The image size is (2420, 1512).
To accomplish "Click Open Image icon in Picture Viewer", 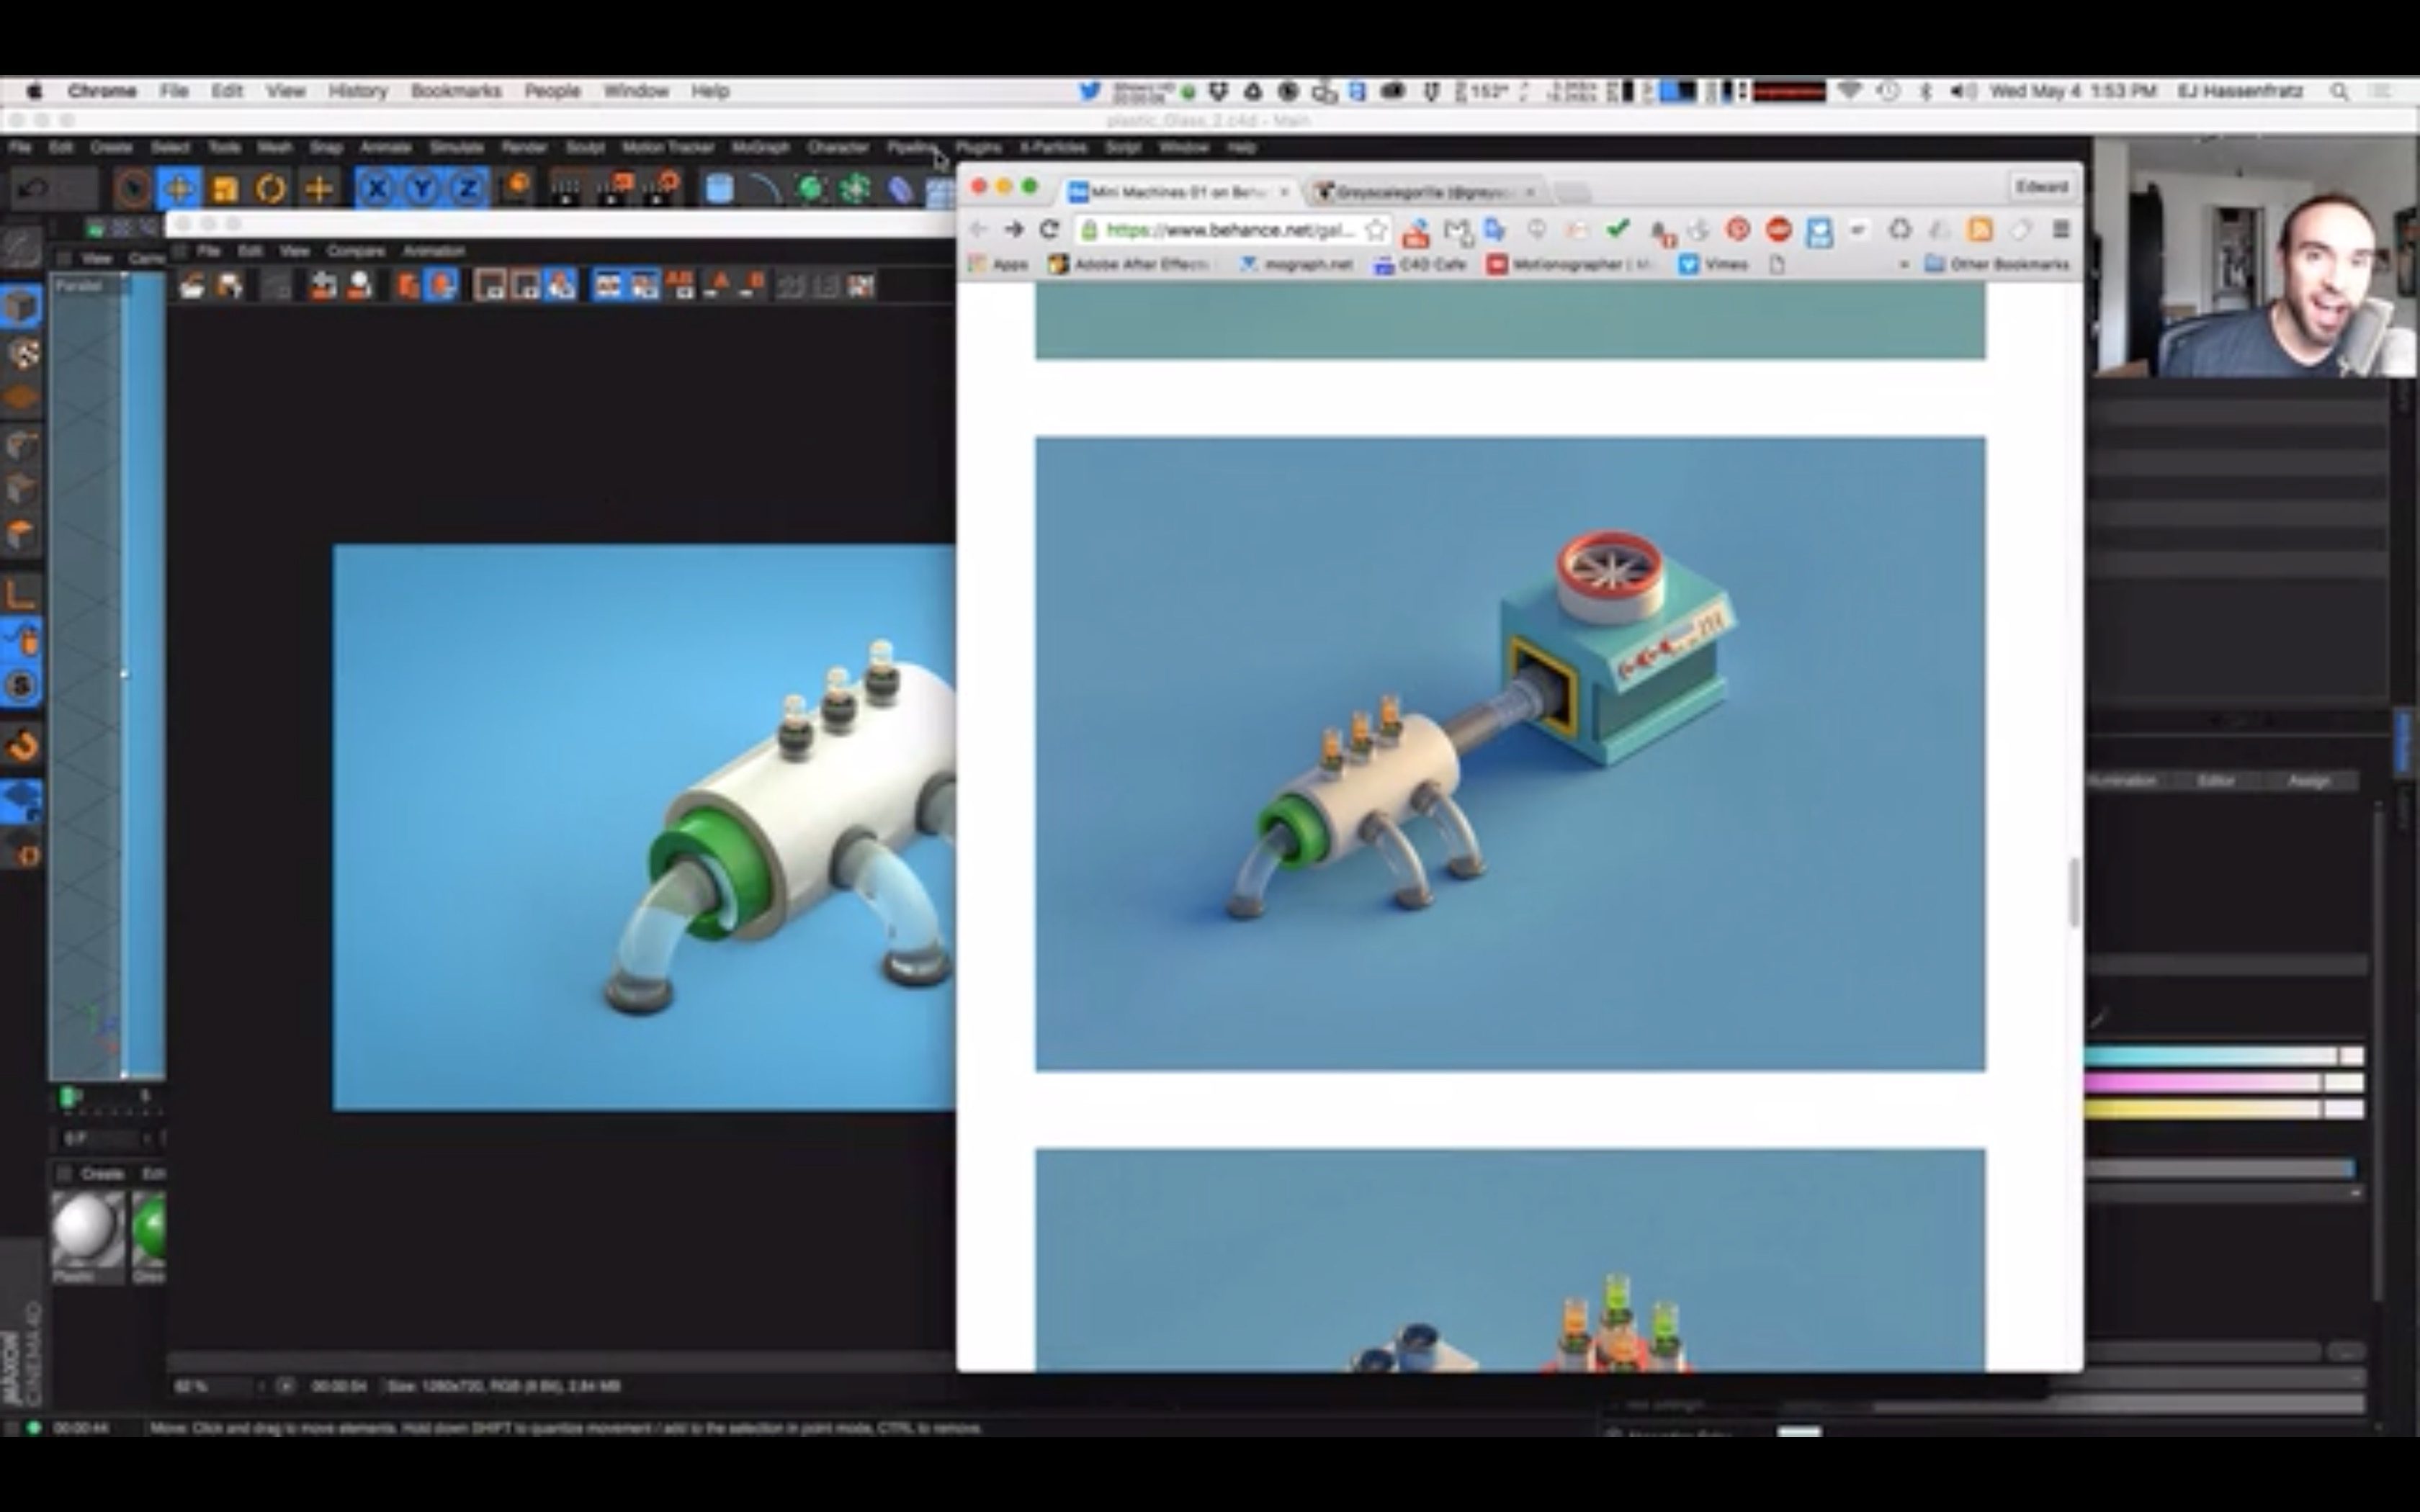I will coord(192,286).
